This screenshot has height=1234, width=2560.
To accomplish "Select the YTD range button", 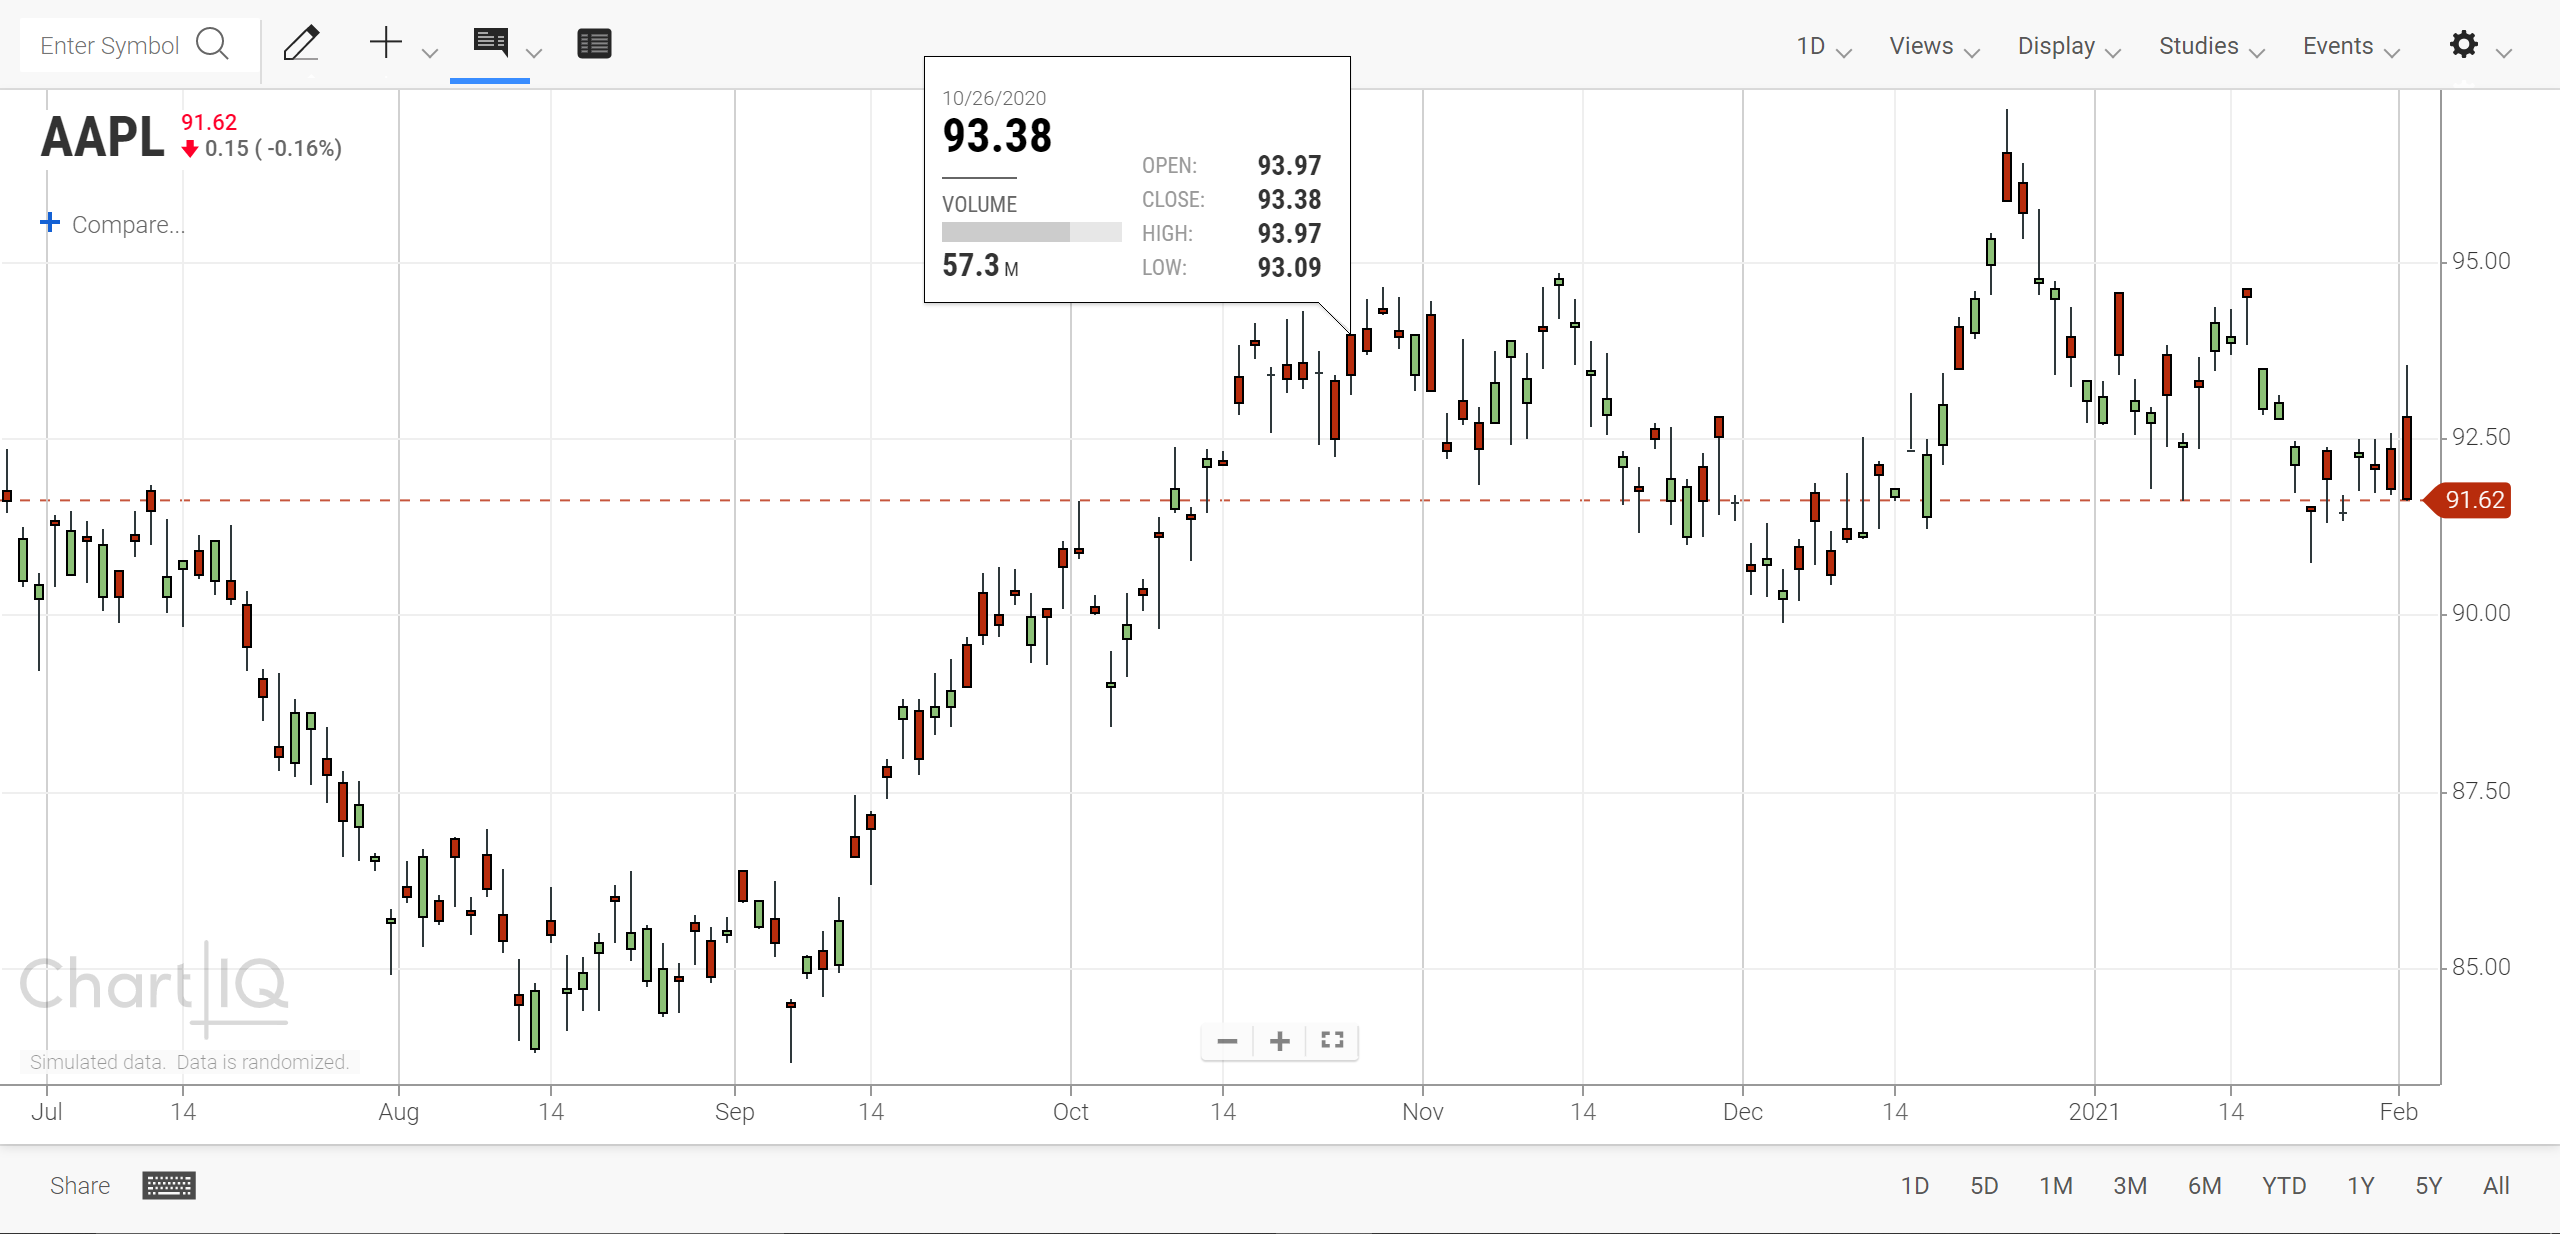I will pyautogui.click(x=2284, y=1186).
